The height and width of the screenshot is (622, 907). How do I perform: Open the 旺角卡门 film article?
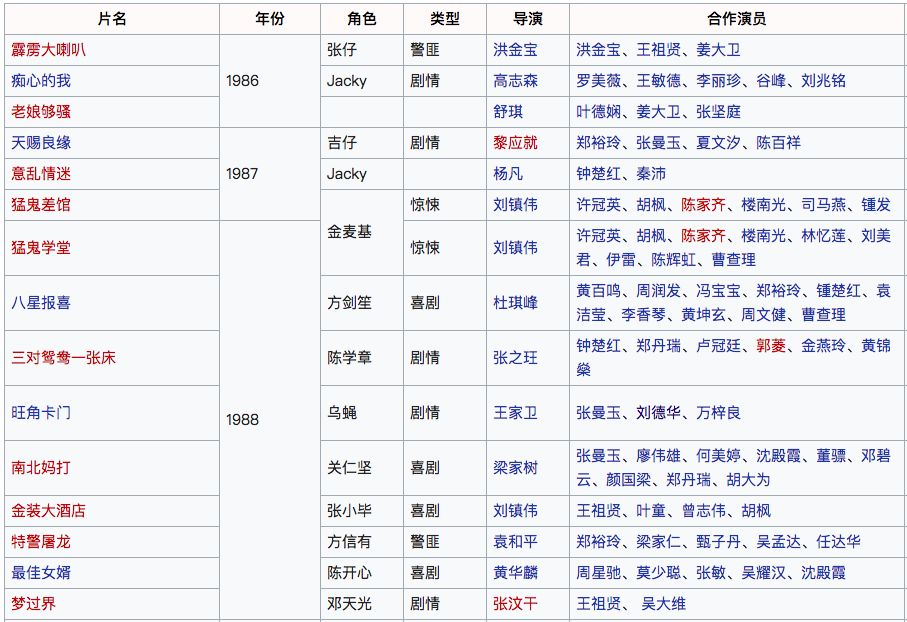[x=40, y=413]
